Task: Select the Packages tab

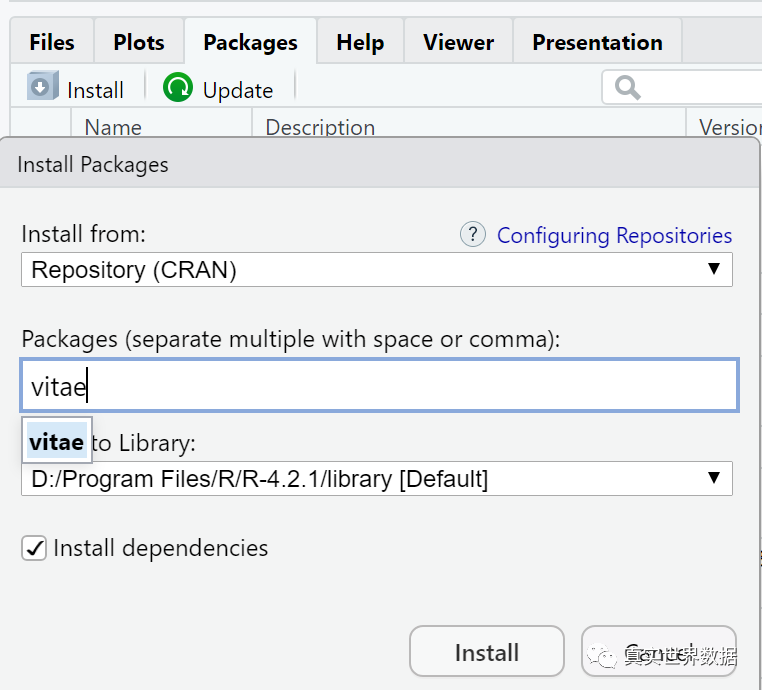Action: pyautogui.click(x=250, y=42)
